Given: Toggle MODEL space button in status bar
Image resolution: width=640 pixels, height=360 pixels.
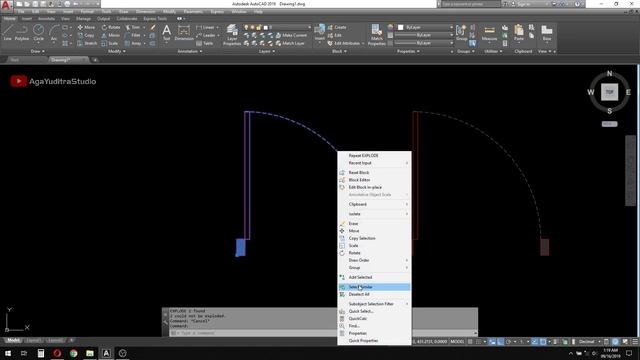Looking at the screenshot, I should pyautogui.click(x=457, y=342).
